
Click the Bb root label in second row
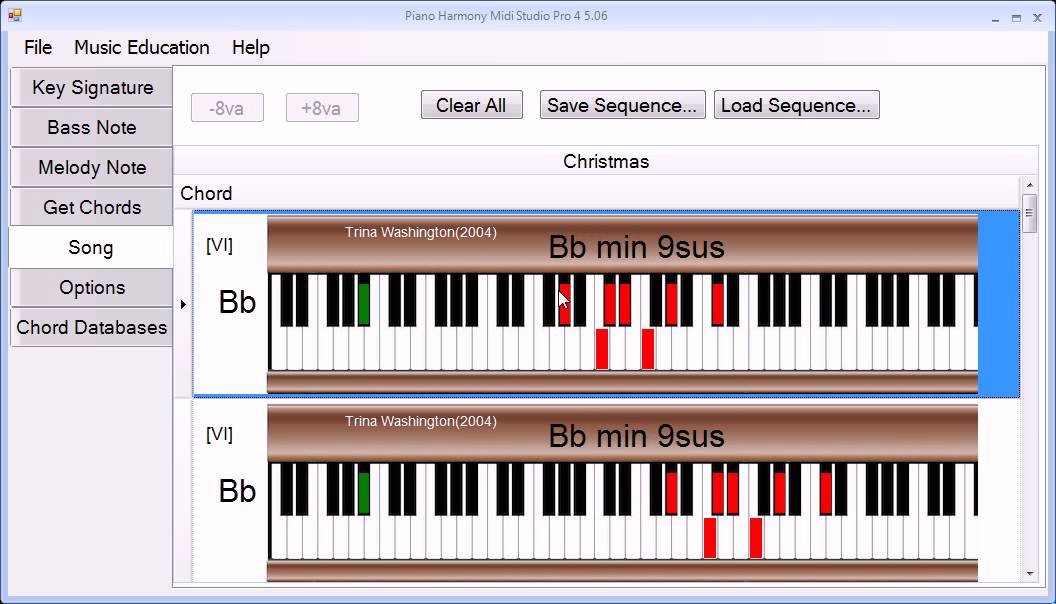coord(237,492)
